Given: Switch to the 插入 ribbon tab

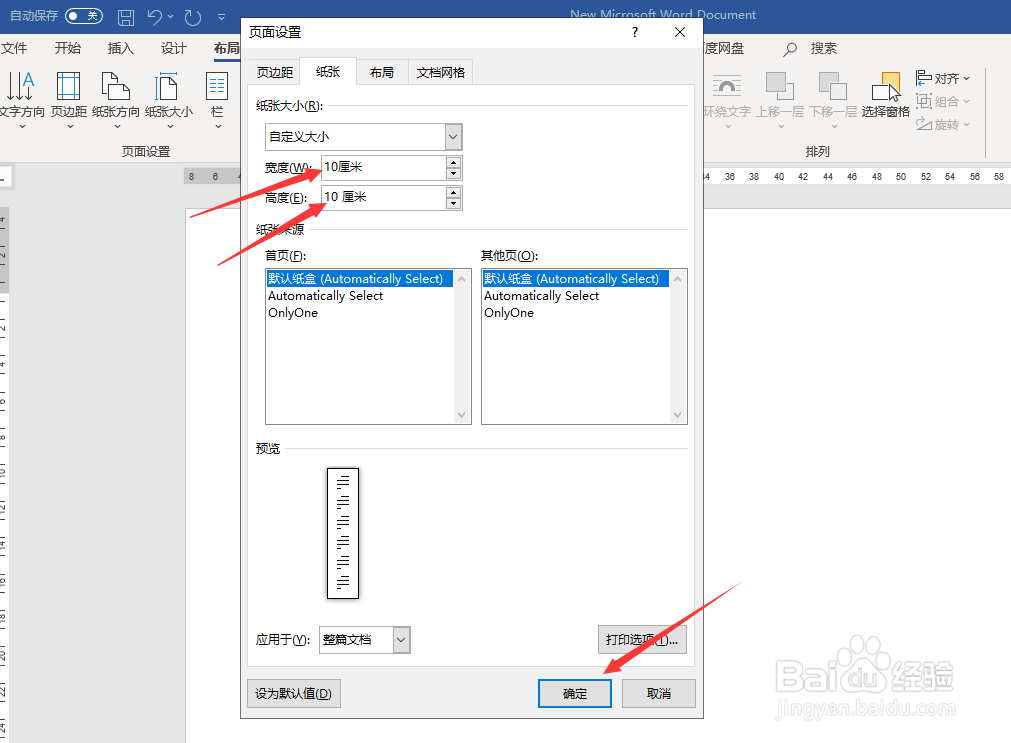Looking at the screenshot, I should tap(121, 48).
